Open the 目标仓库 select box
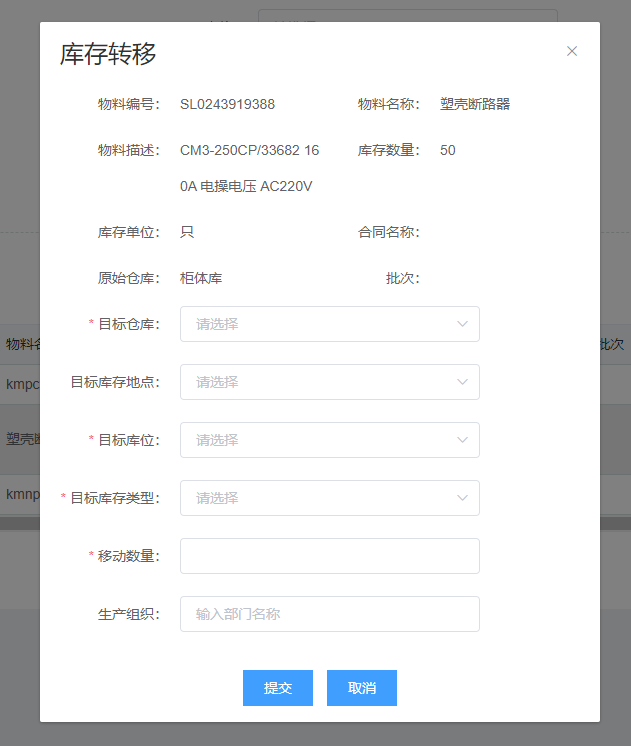631x746 pixels. click(x=320, y=324)
